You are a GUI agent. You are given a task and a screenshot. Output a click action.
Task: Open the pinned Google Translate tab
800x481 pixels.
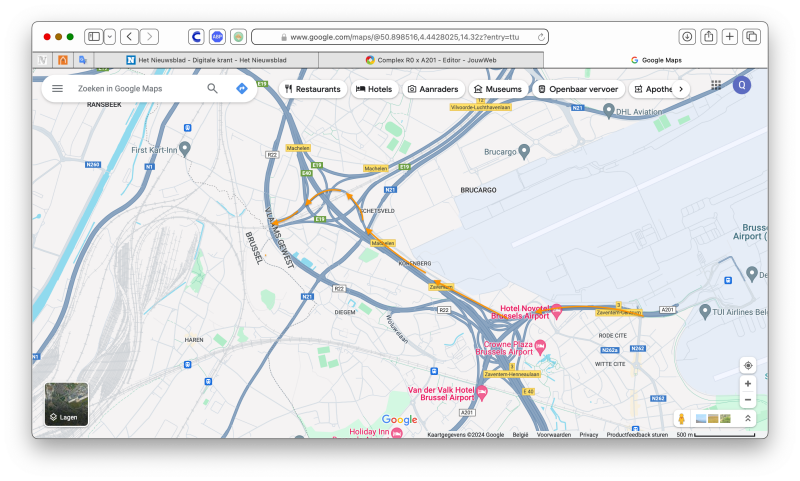(x=83, y=60)
